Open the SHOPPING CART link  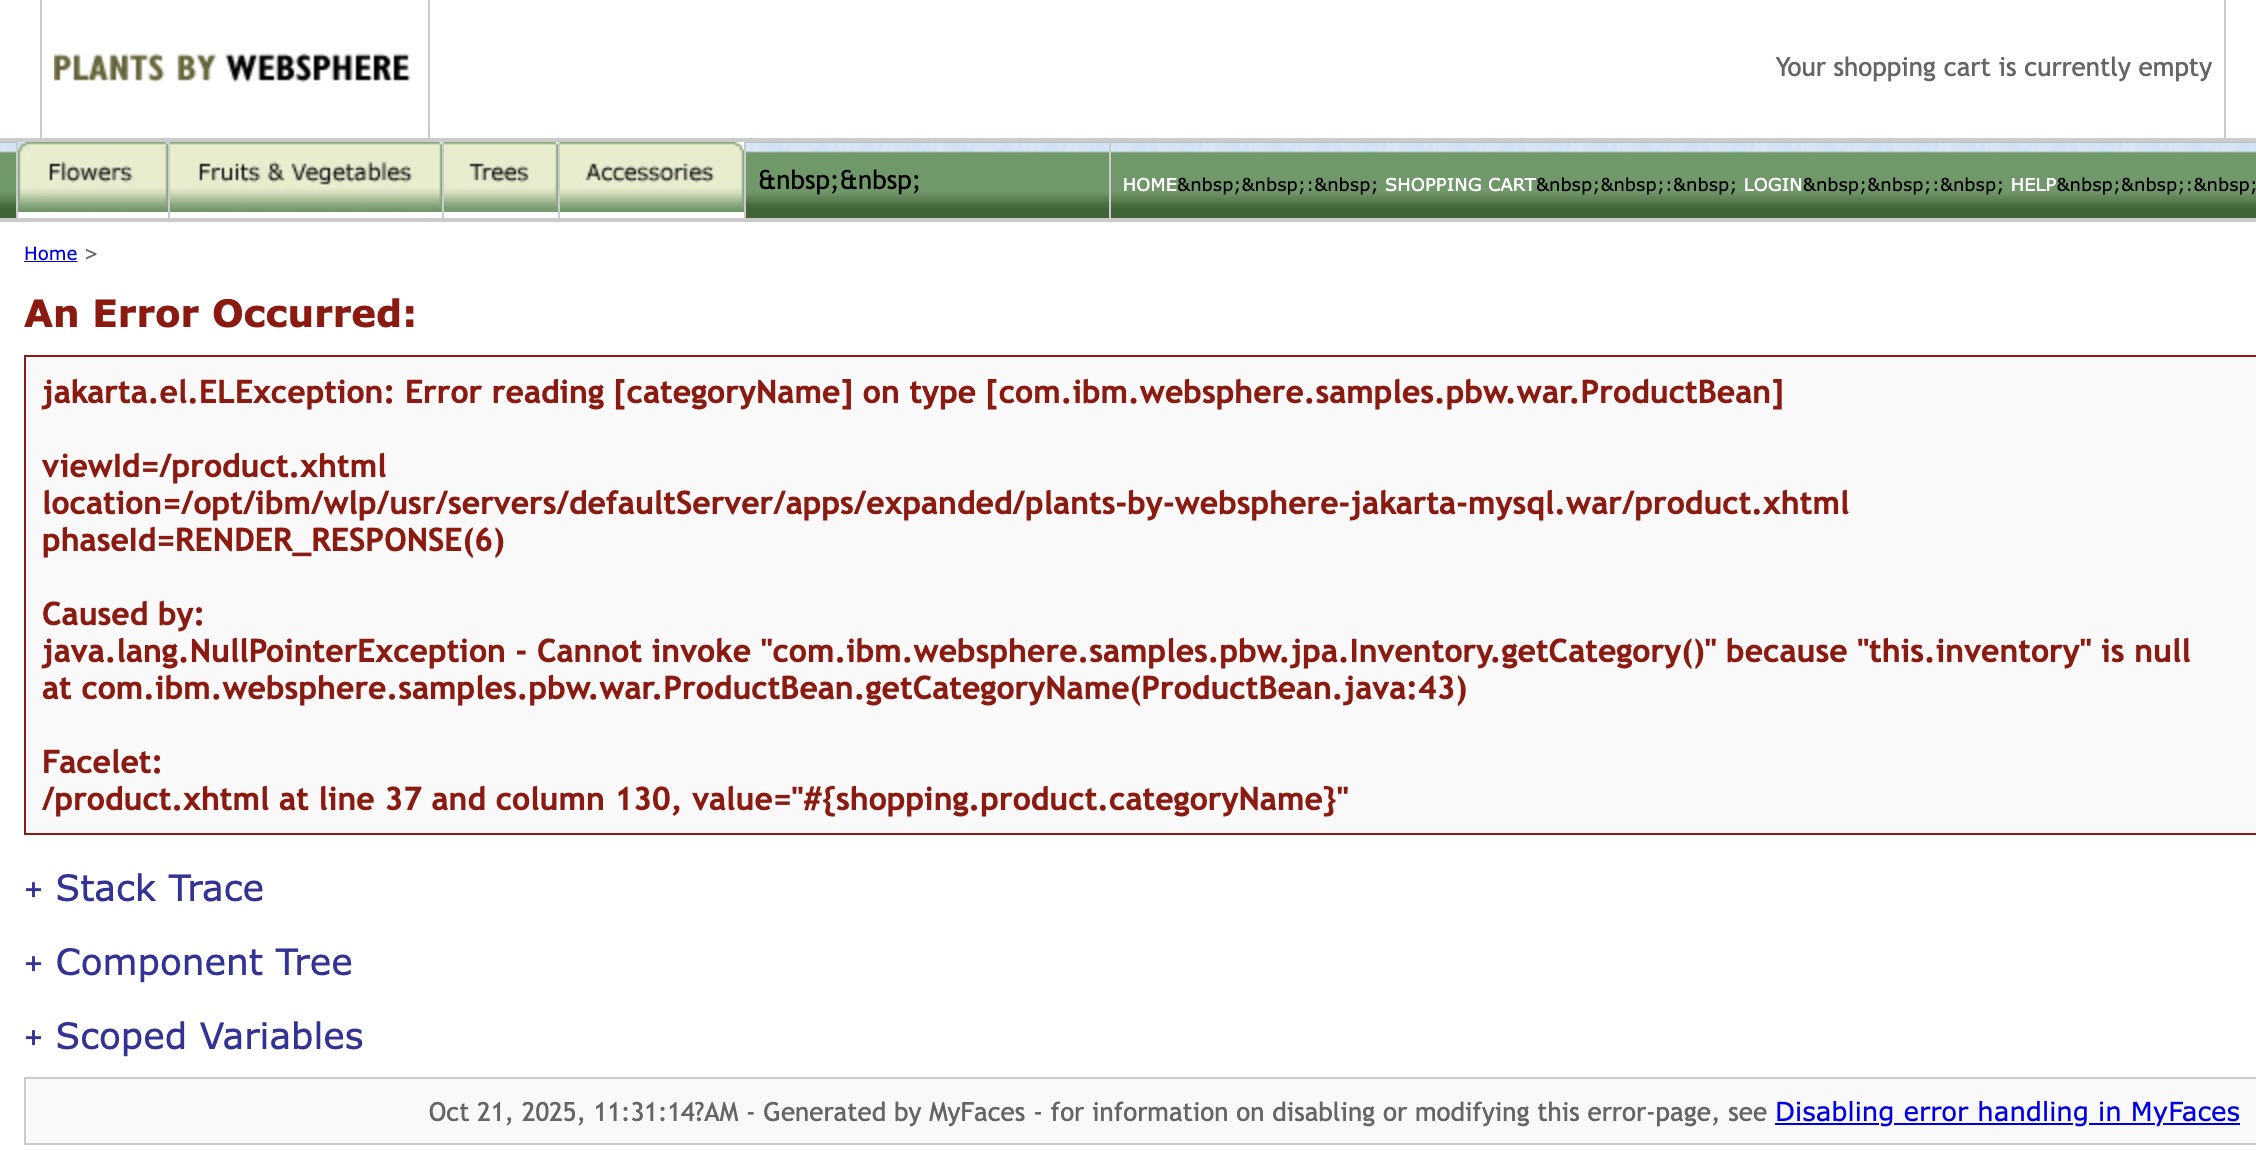pos(1459,185)
